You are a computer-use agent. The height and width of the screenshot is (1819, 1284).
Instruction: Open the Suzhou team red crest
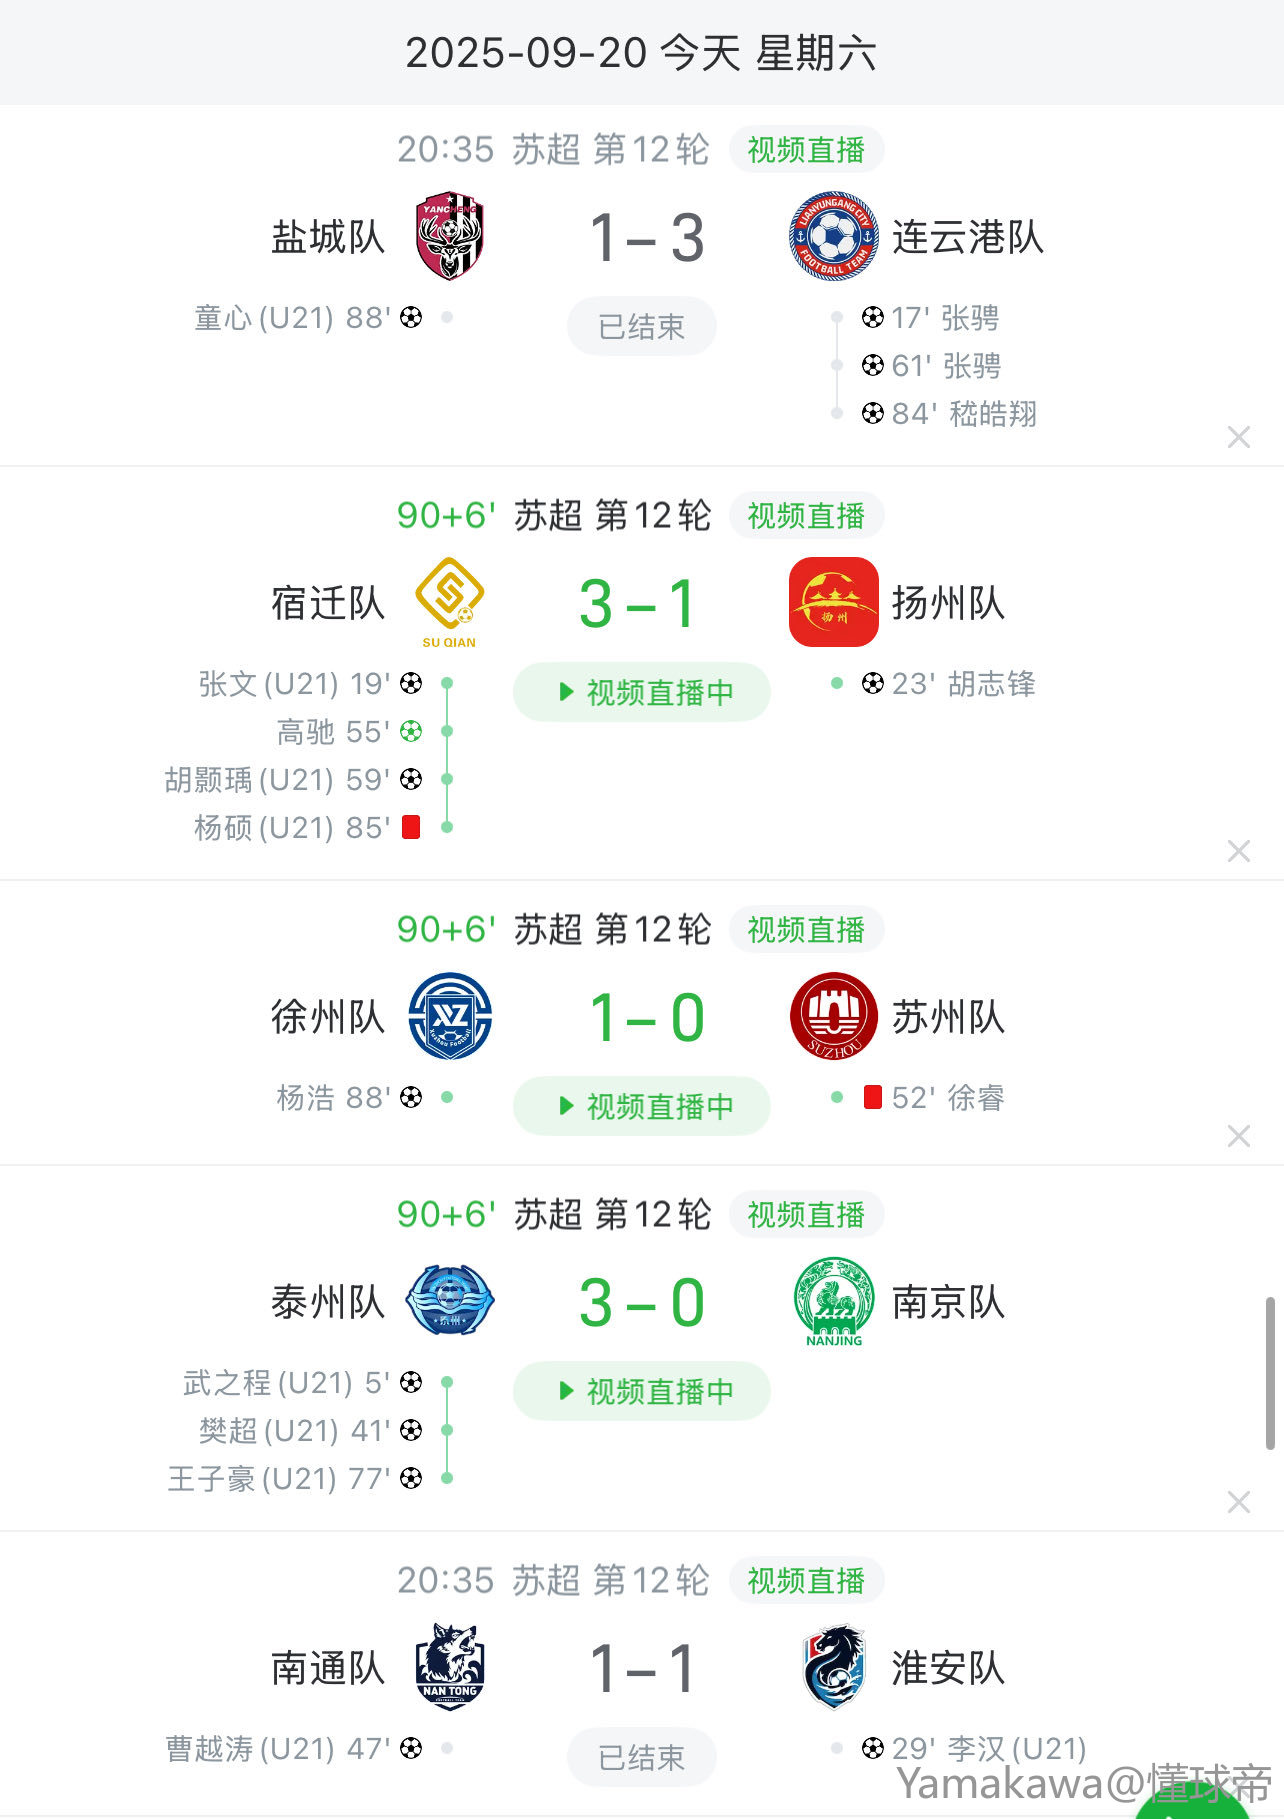pos(833,1017)
